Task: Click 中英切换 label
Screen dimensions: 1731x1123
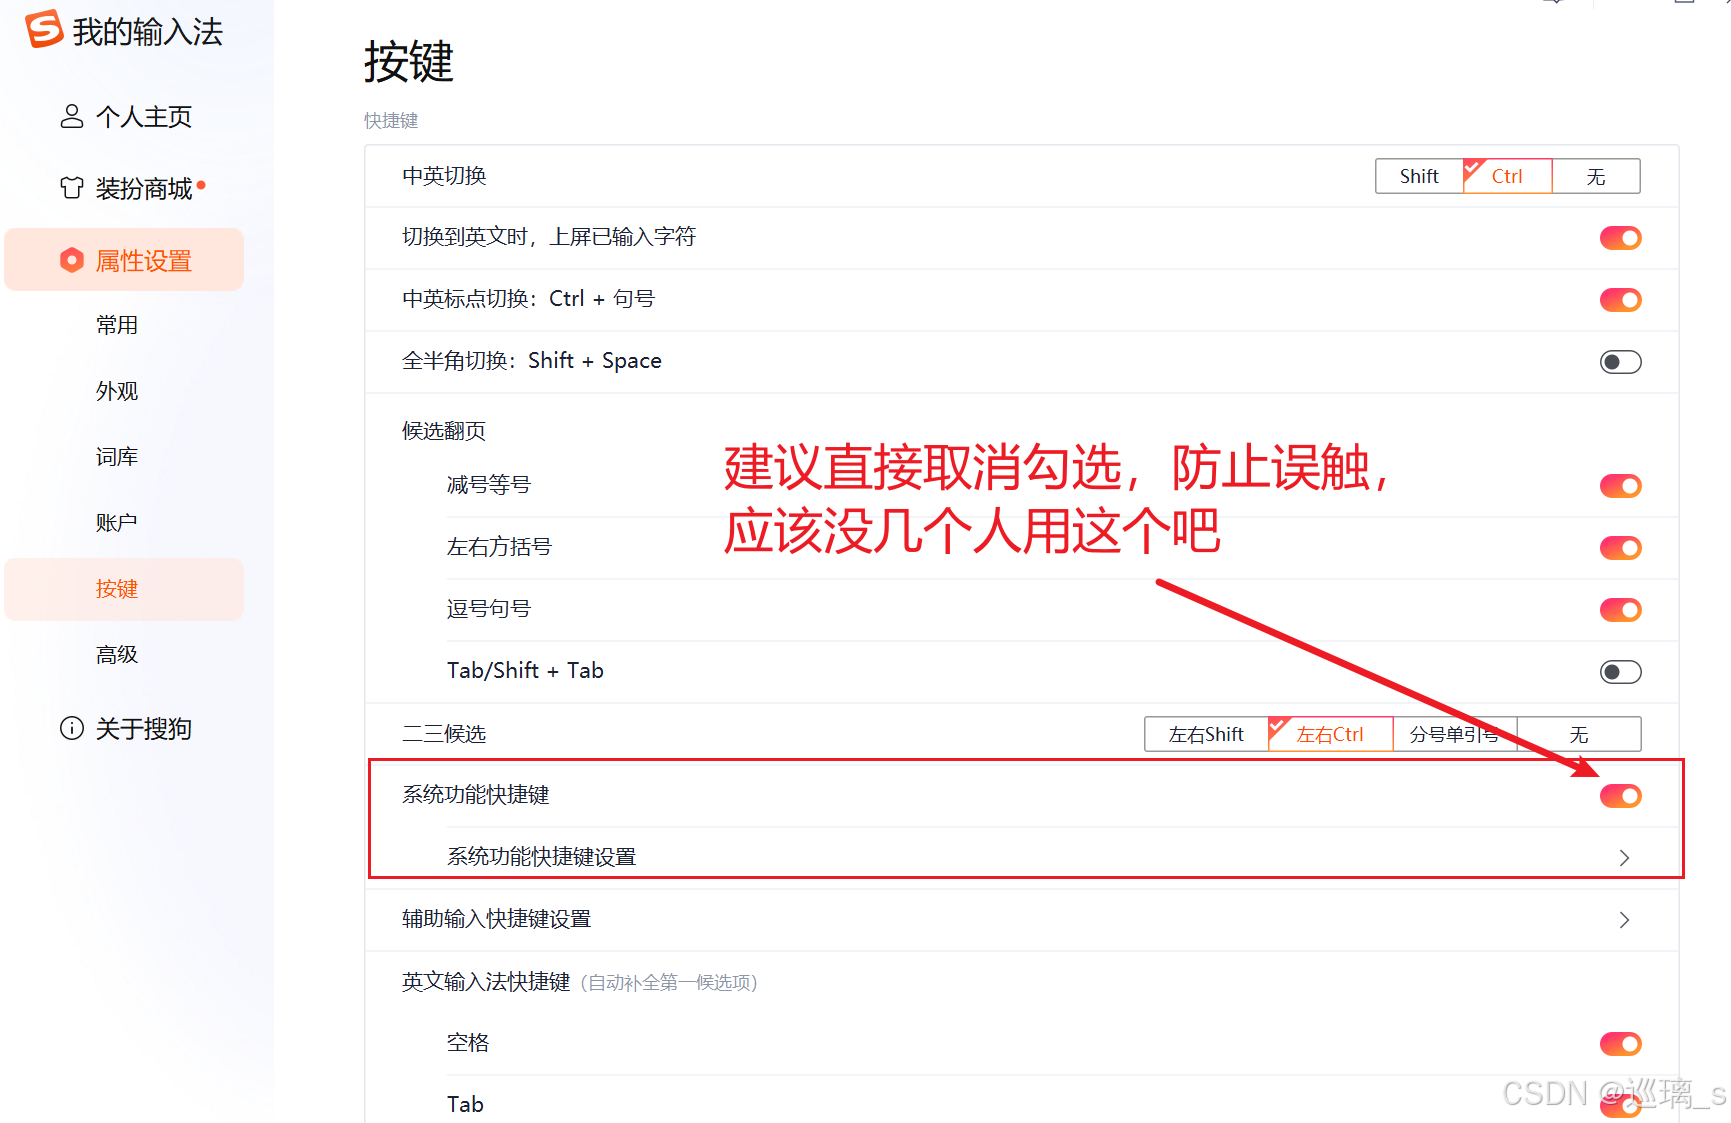Action: 444,176
